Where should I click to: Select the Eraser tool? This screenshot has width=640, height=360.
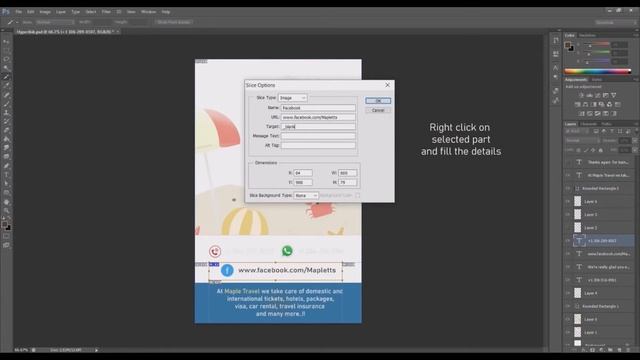[x=6, y=130]
